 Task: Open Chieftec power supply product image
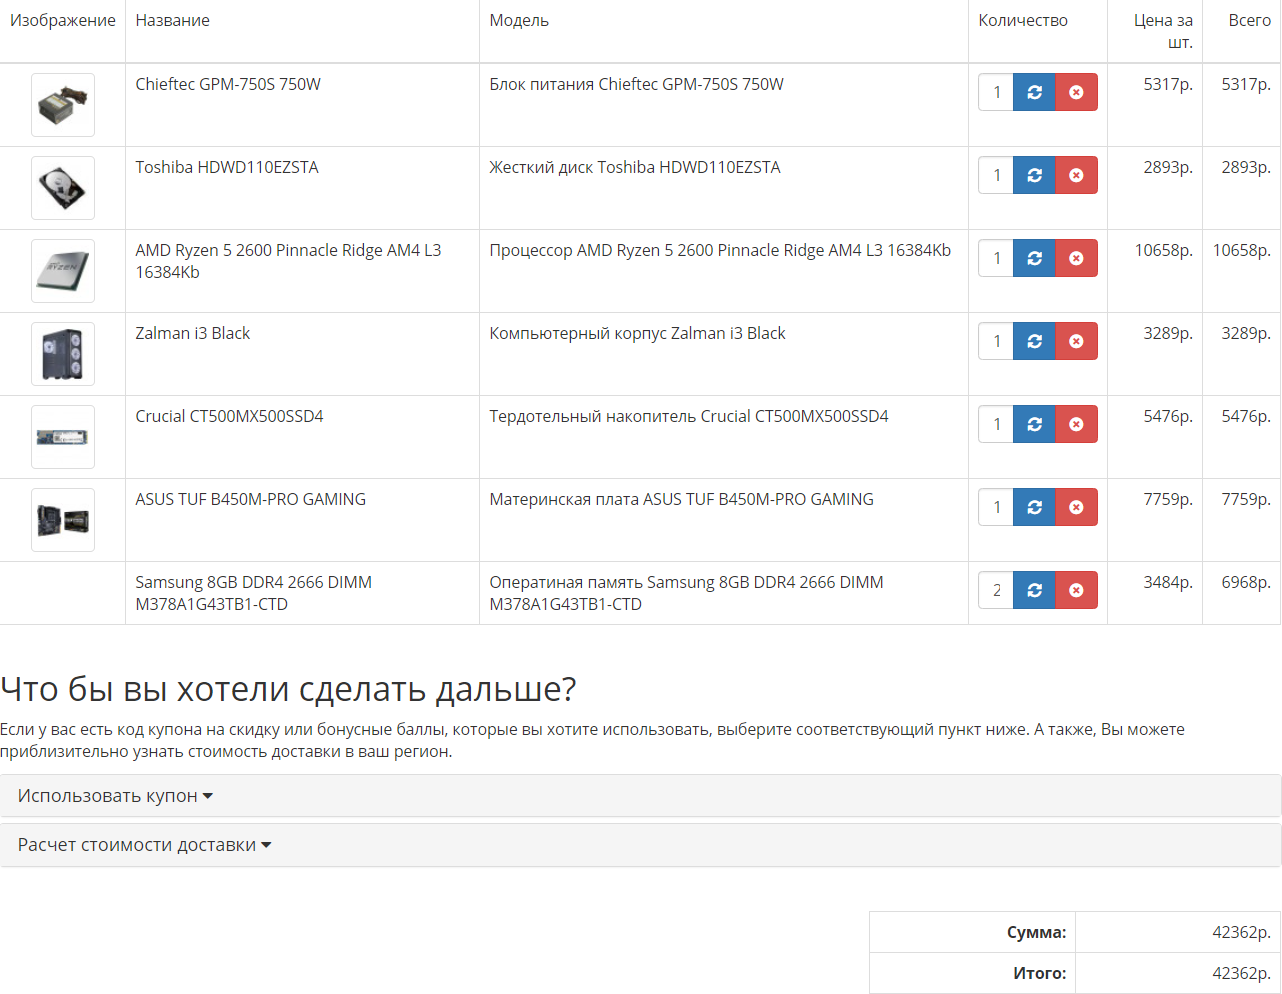(x=63, y=105)
